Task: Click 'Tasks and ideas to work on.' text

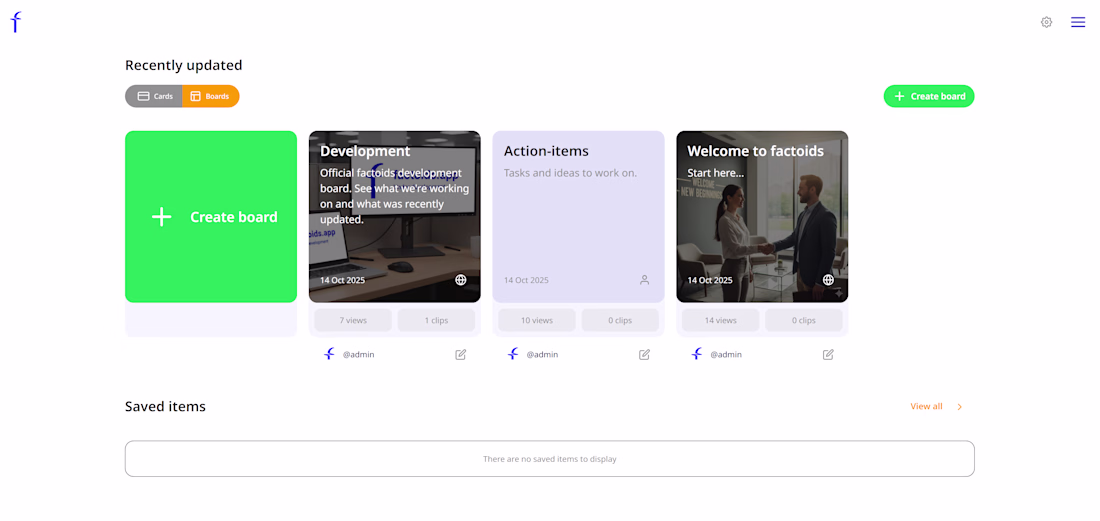Action: tap(570, 172)
